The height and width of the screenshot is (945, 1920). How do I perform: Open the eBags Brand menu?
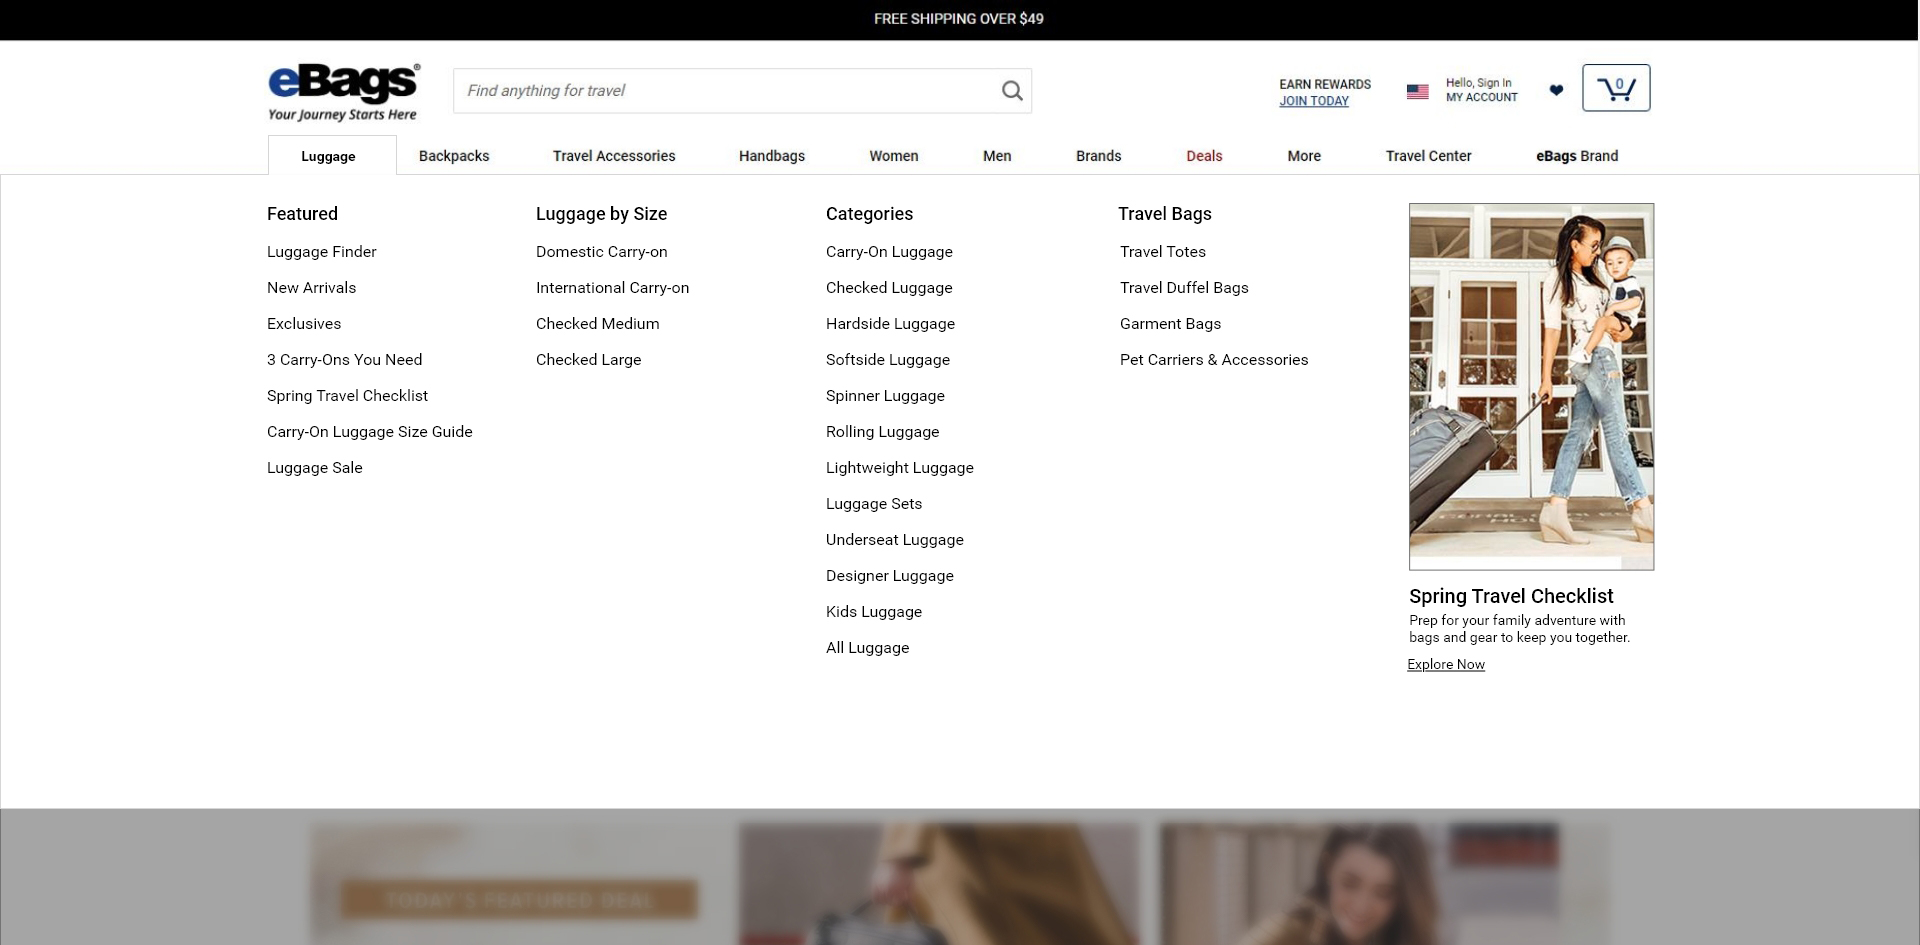[1577, 156]
